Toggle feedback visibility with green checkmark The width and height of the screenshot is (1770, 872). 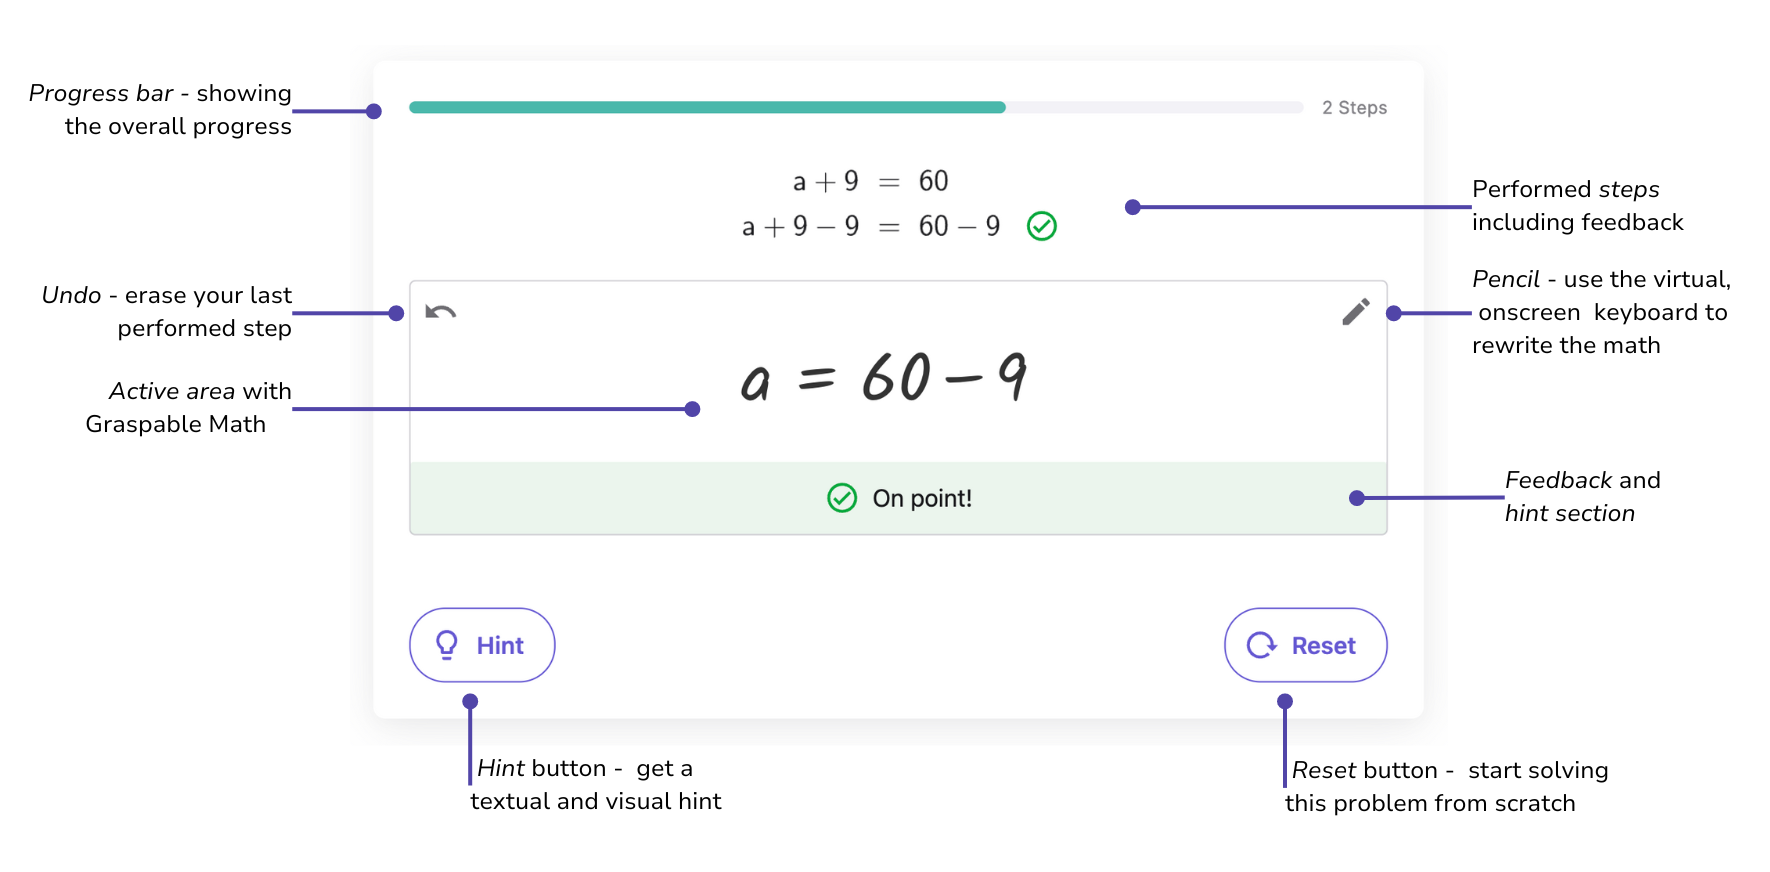tap(1041, 226)
